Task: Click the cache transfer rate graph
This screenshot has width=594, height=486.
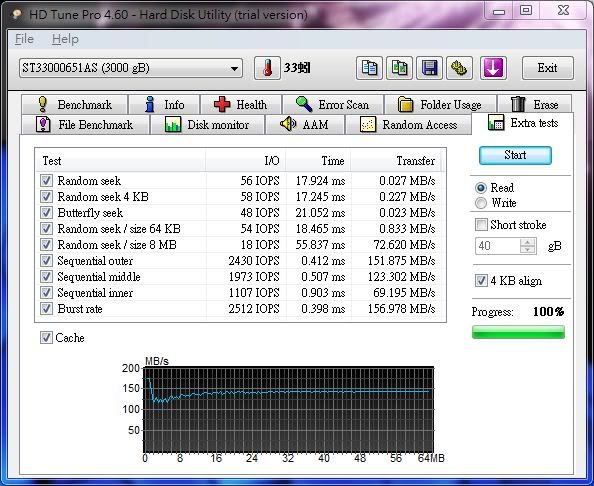Action: click(289, 409)
